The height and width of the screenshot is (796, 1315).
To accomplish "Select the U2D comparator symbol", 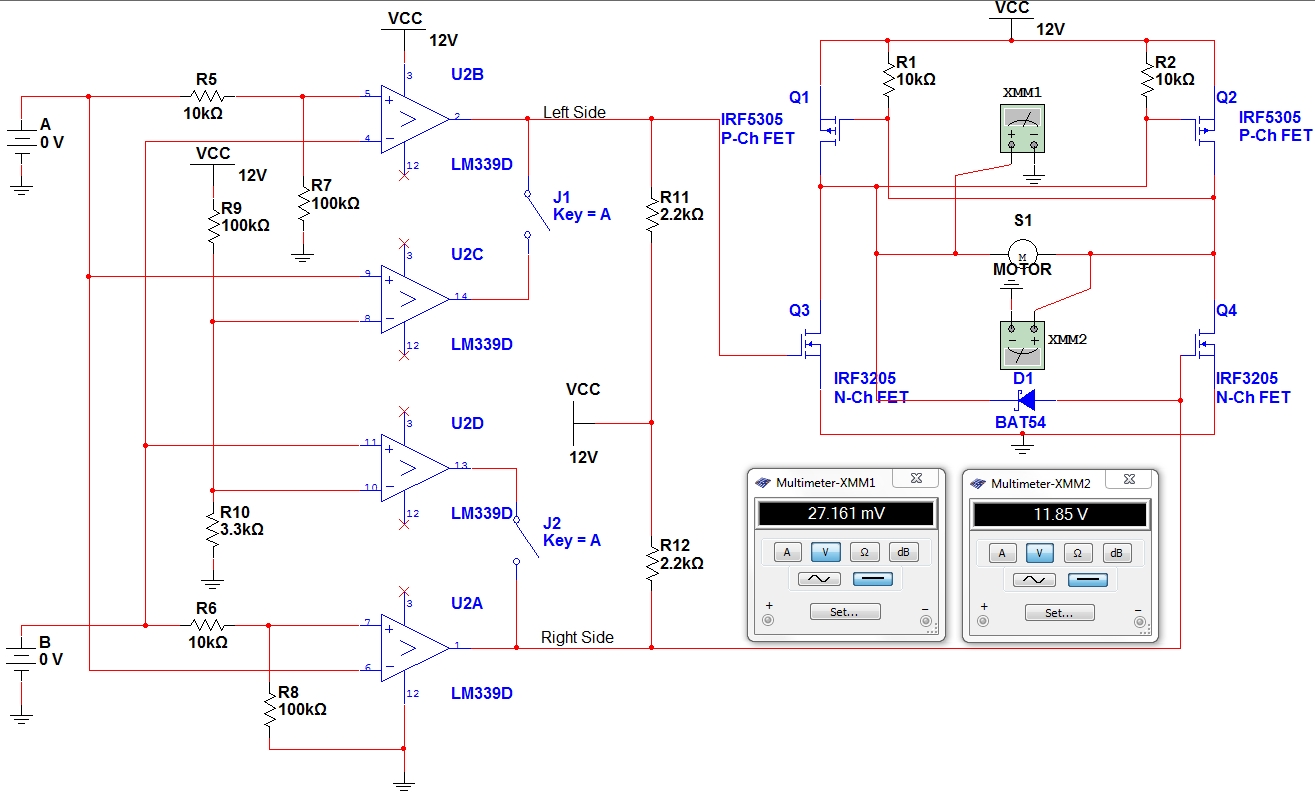I will pyautogui.click(x=415, y=467).
